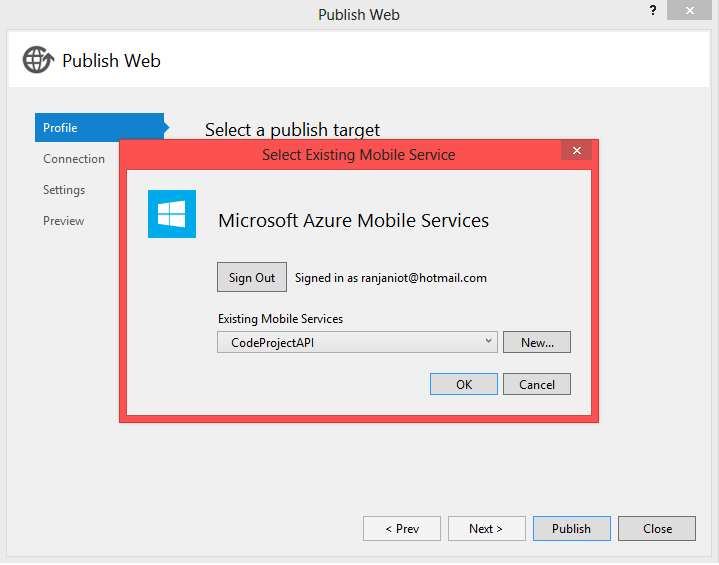Click the 'Existing Mobile Services' label
Screen dimensions: 719x565
[280, 319]
